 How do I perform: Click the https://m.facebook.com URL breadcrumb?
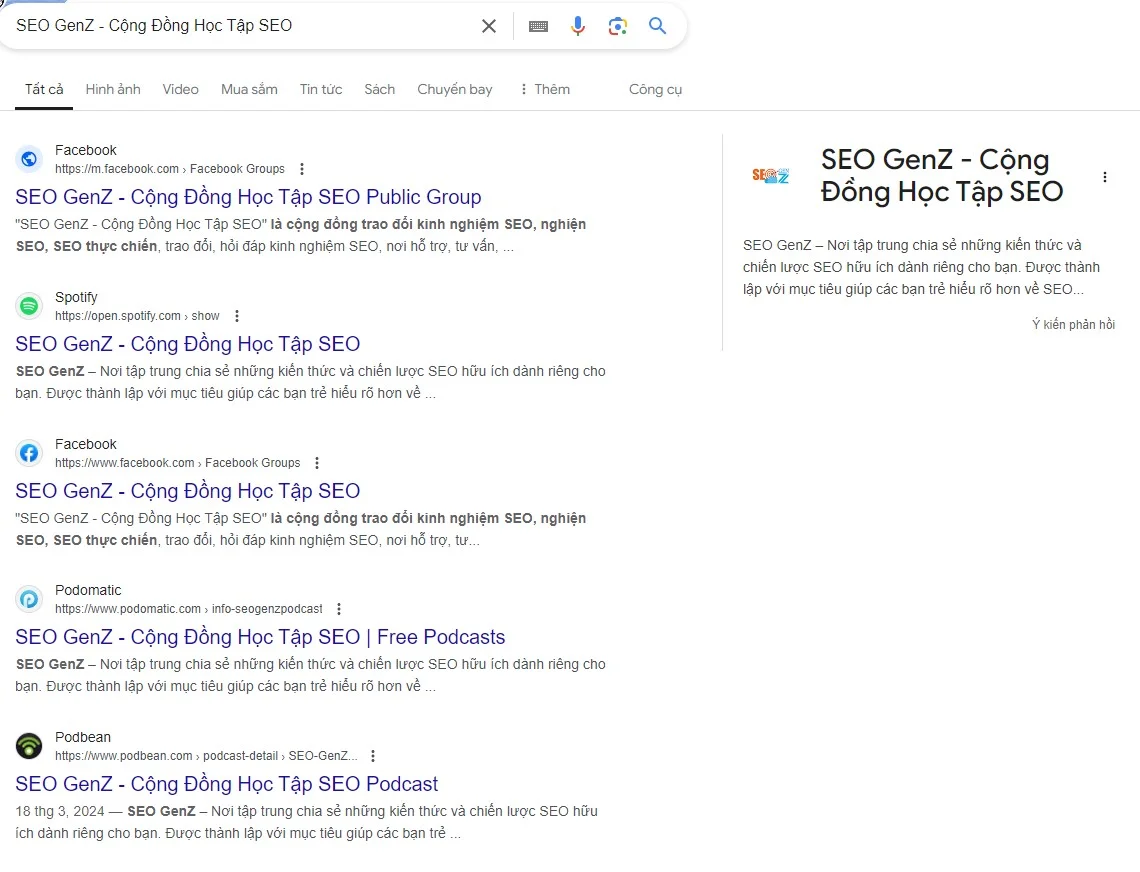[x=169, y=169]
